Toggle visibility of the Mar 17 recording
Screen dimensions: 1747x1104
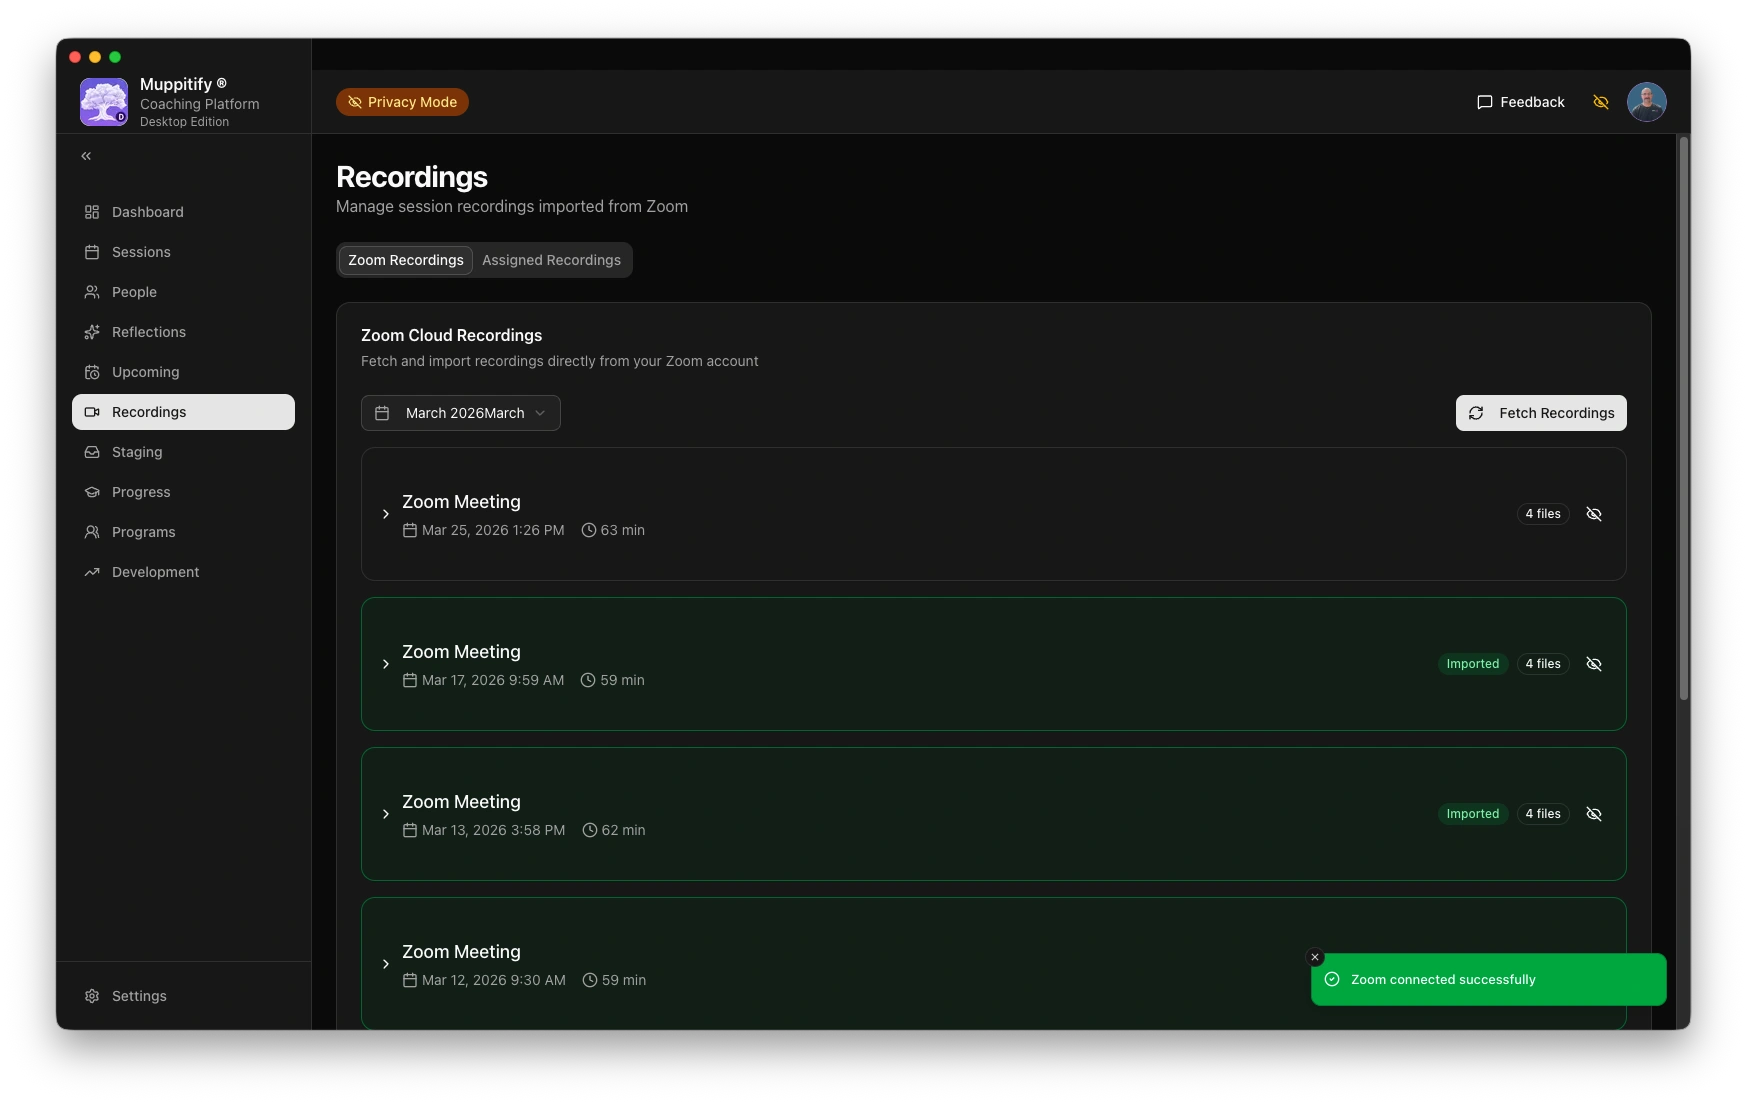click(x=1594, y=664)
